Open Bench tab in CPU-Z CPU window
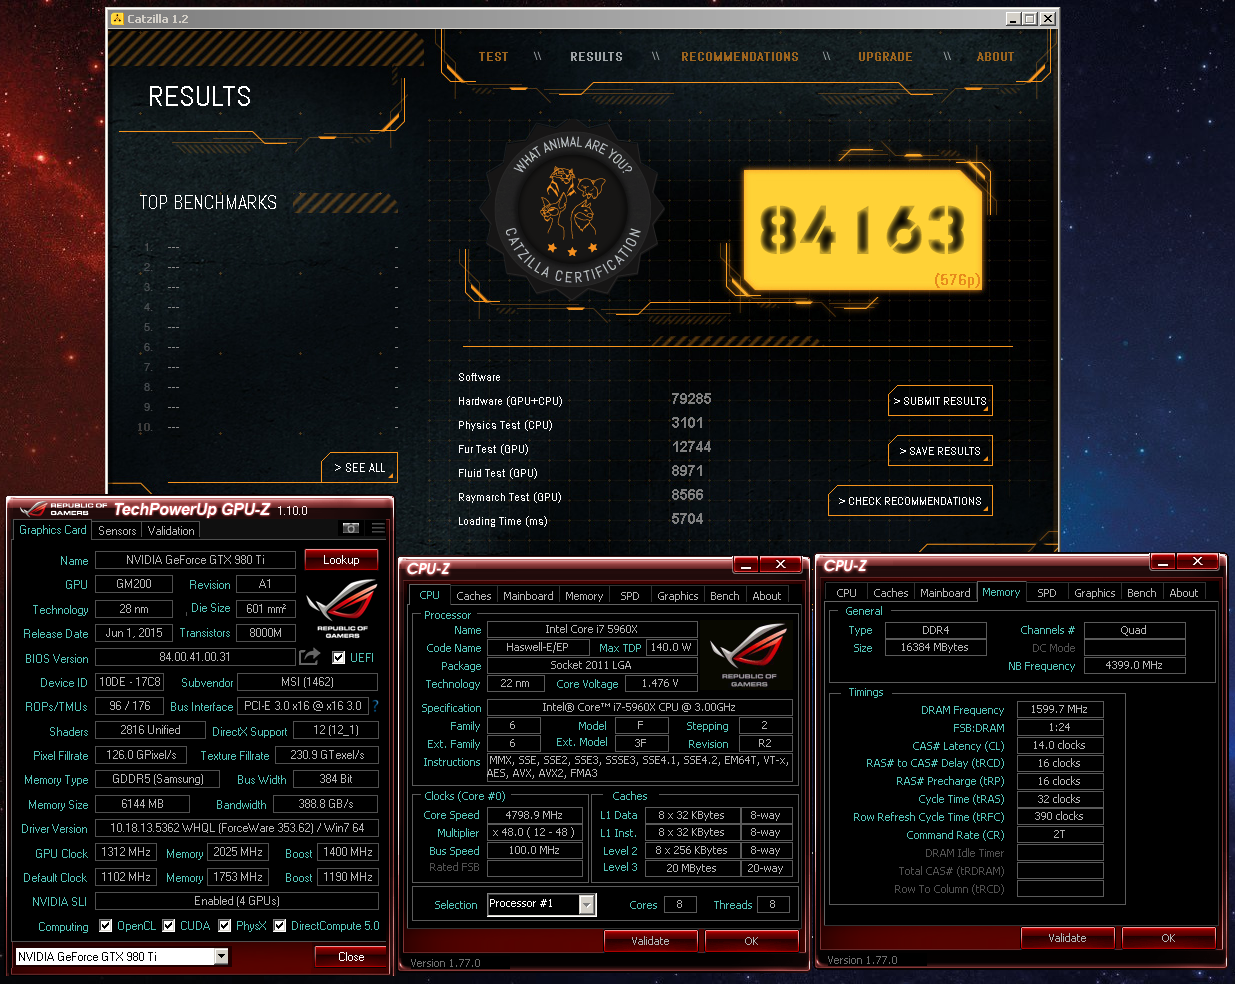Screen dimensions: 1235x984 [725, 596]
